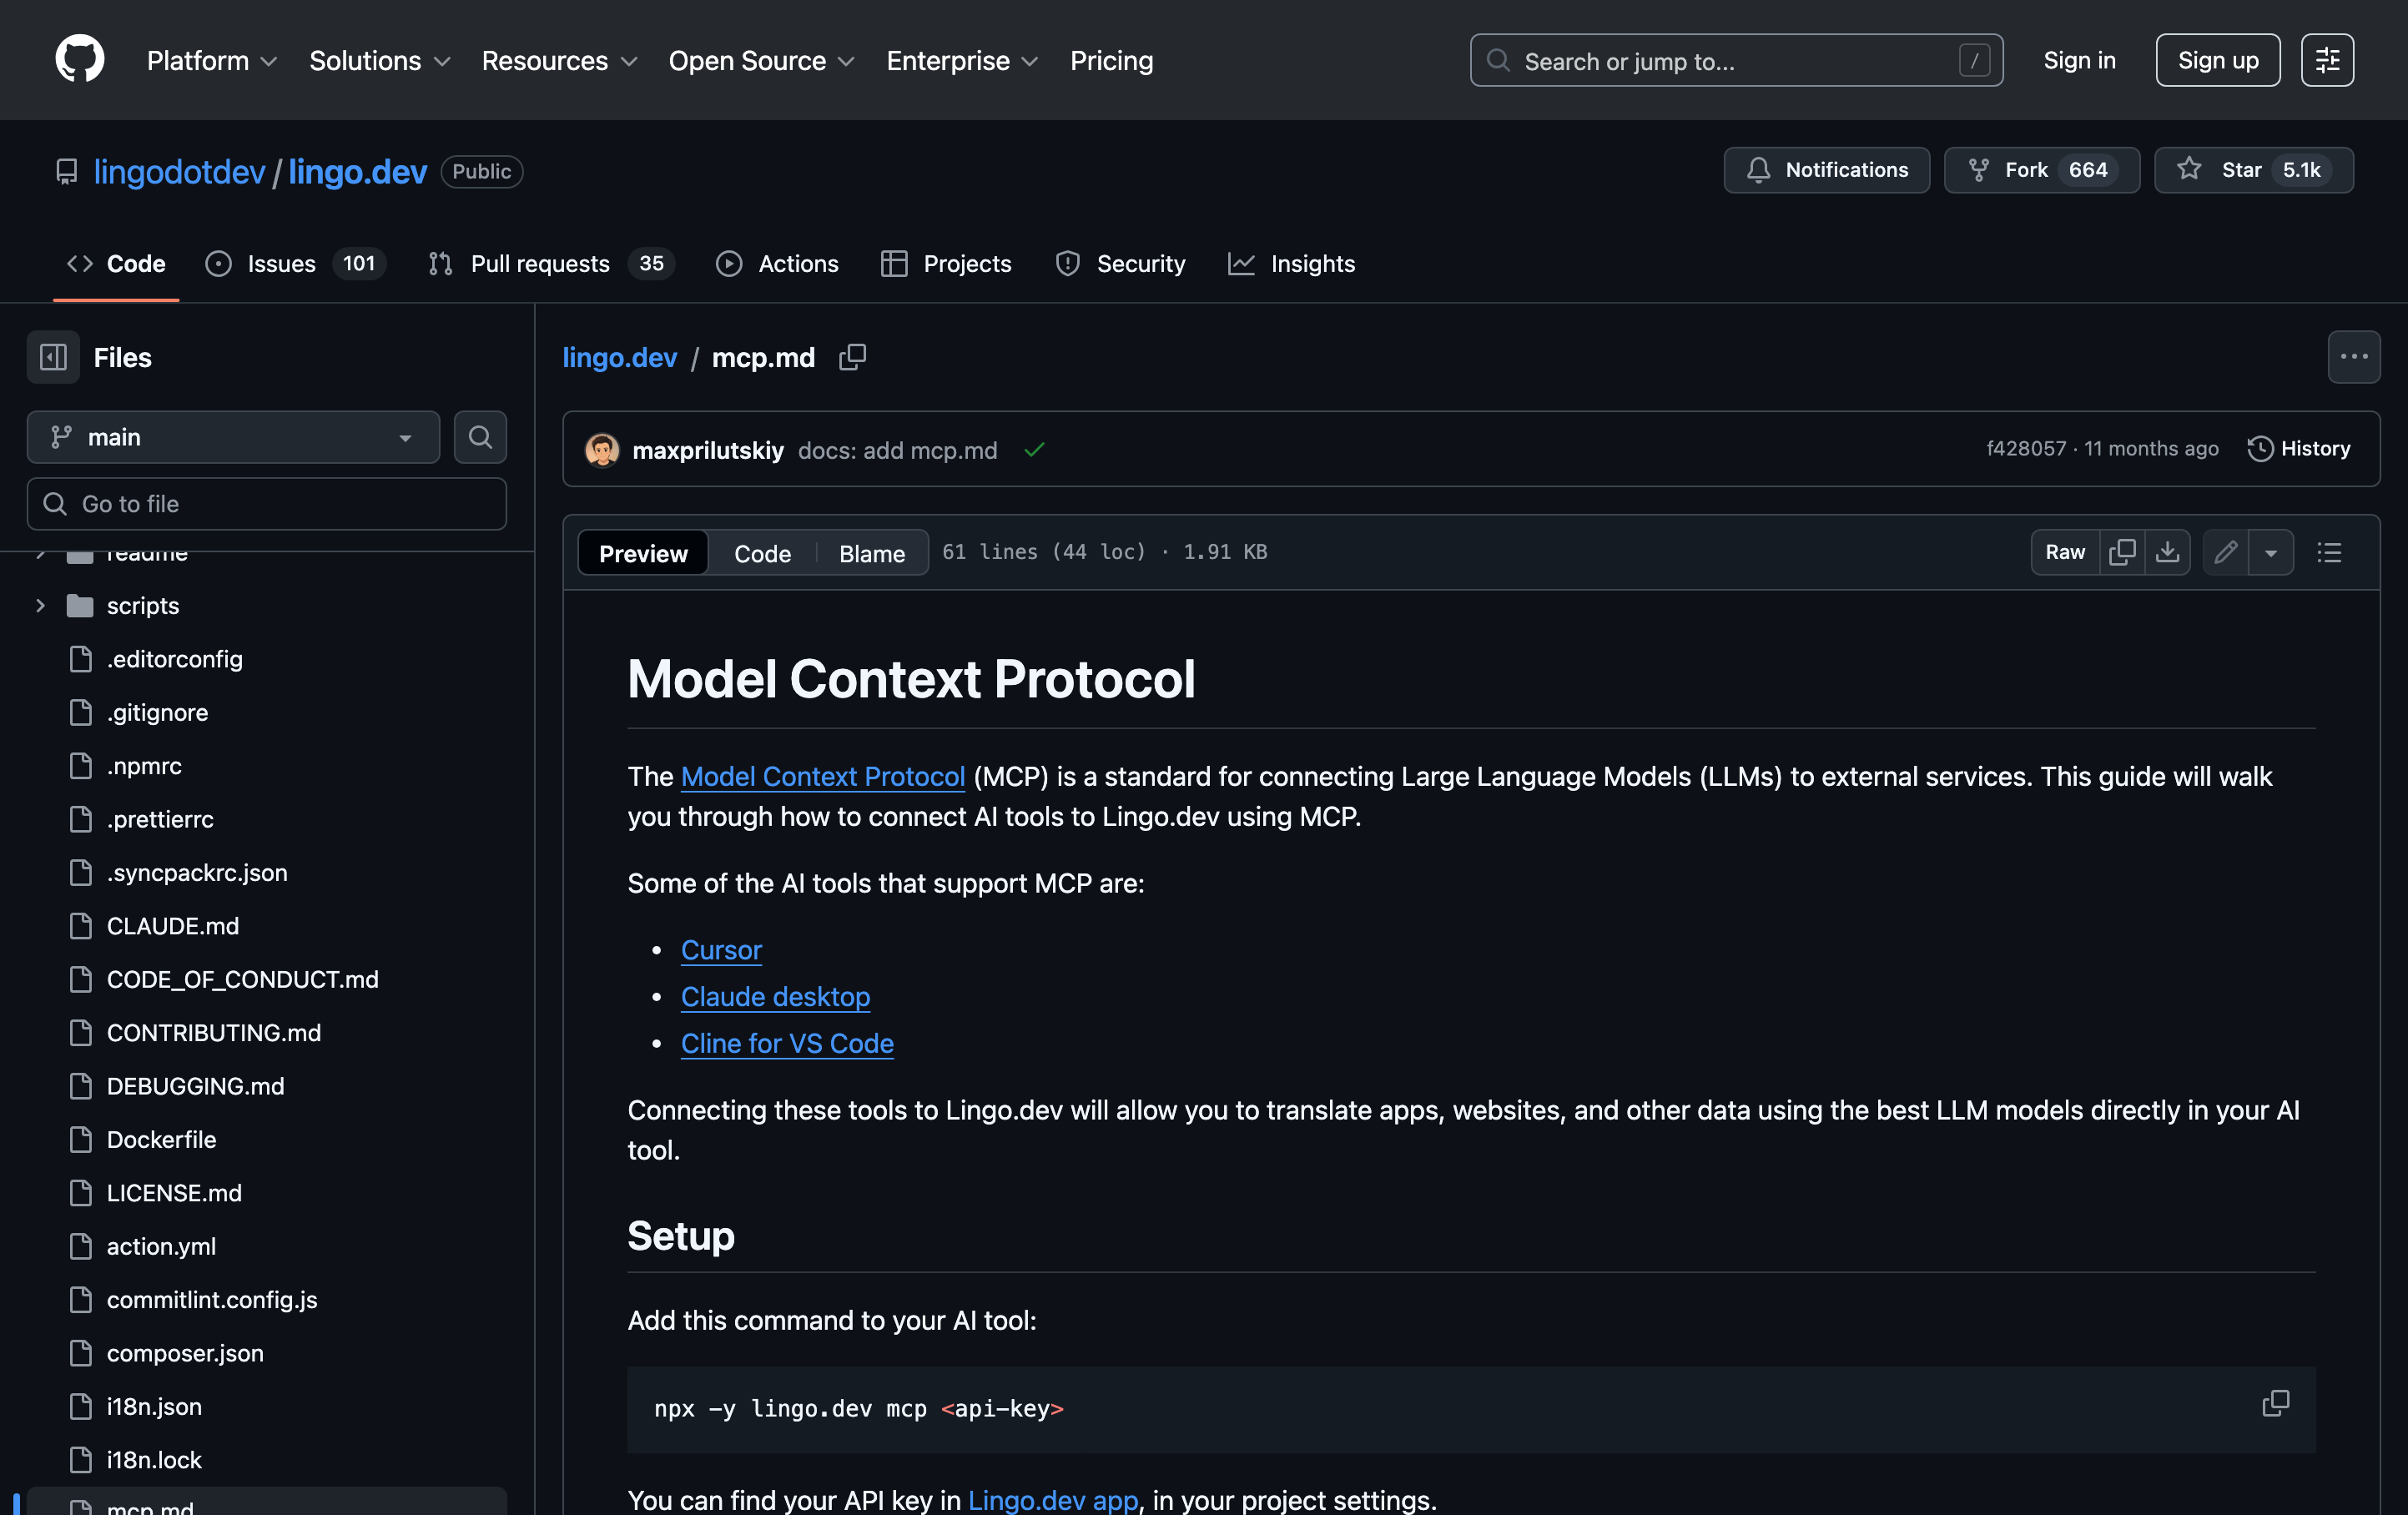
Task: Click the pencil edit file icon
Action: click(x=2225, y=552)
